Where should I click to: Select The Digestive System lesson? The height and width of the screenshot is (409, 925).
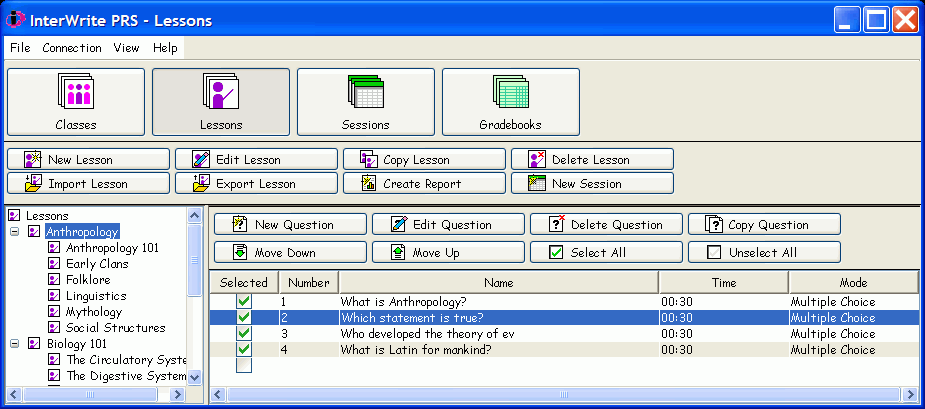tap(126, 375)
